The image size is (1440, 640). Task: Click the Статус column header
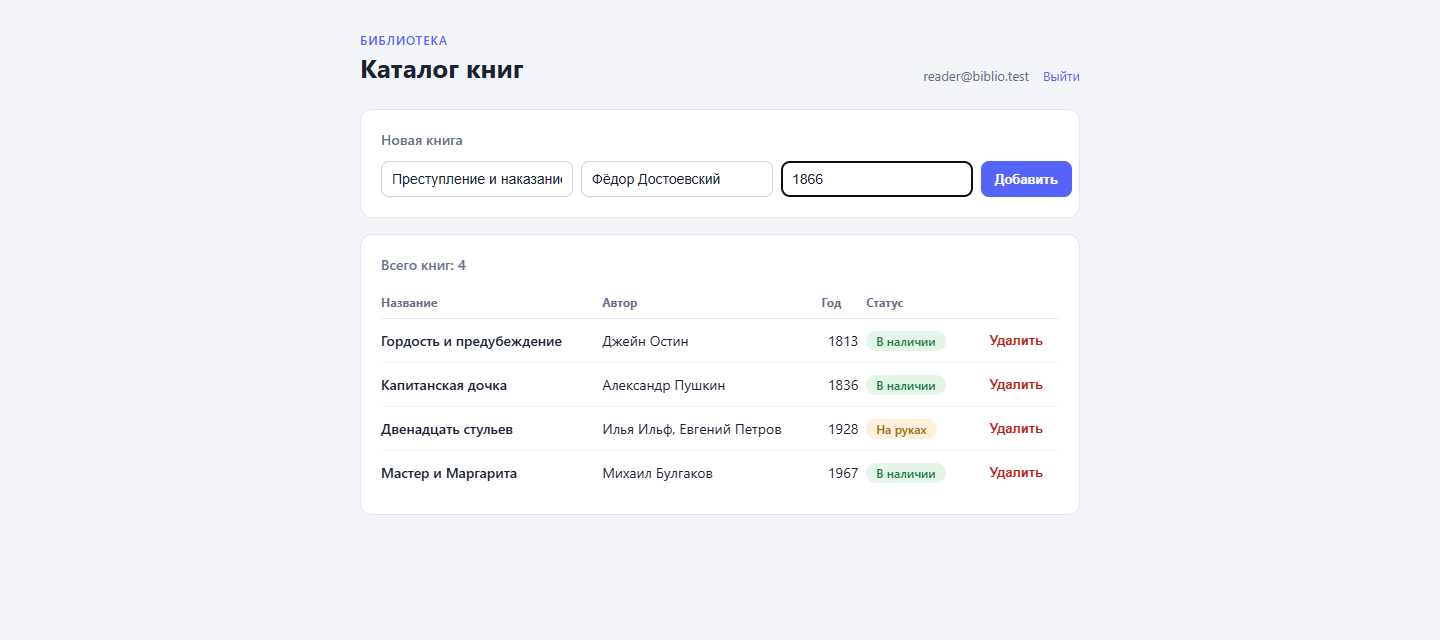(x=885, y=303)
